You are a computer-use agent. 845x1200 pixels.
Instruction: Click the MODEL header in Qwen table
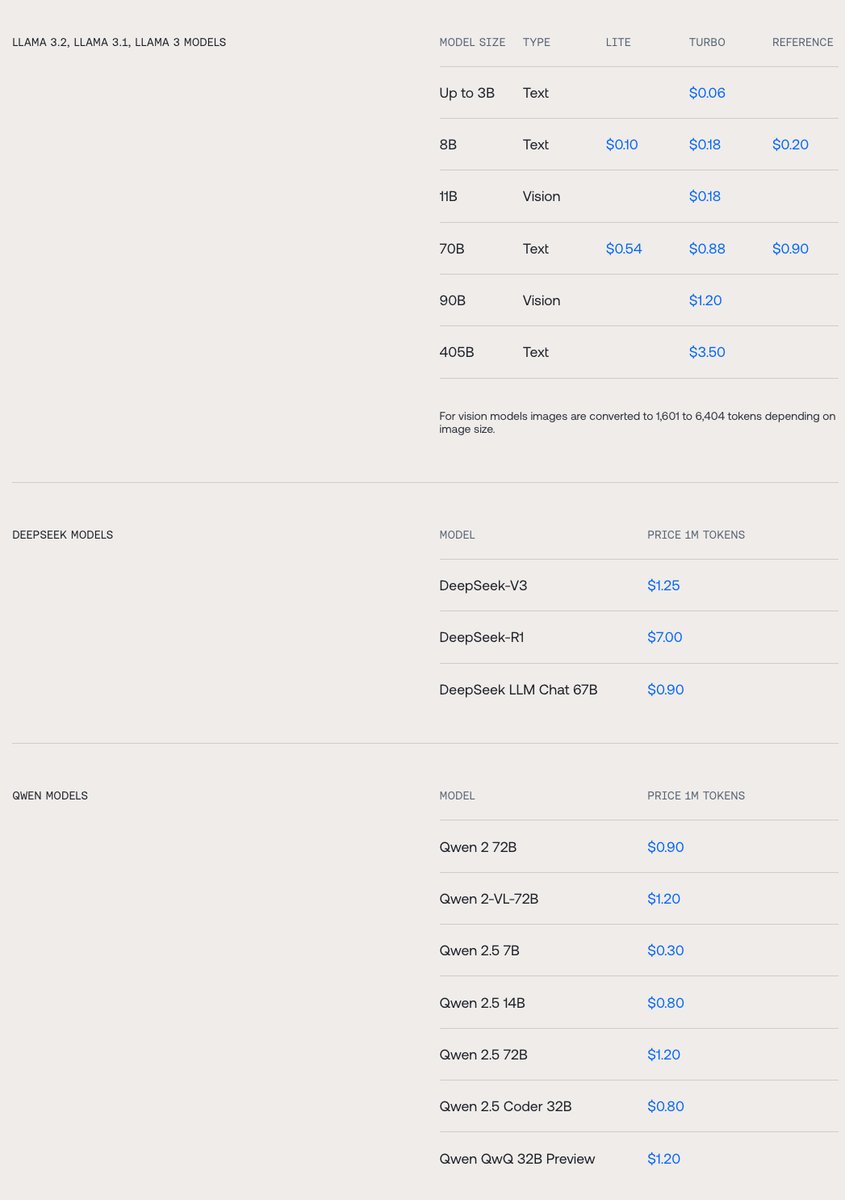coord(457,796)
